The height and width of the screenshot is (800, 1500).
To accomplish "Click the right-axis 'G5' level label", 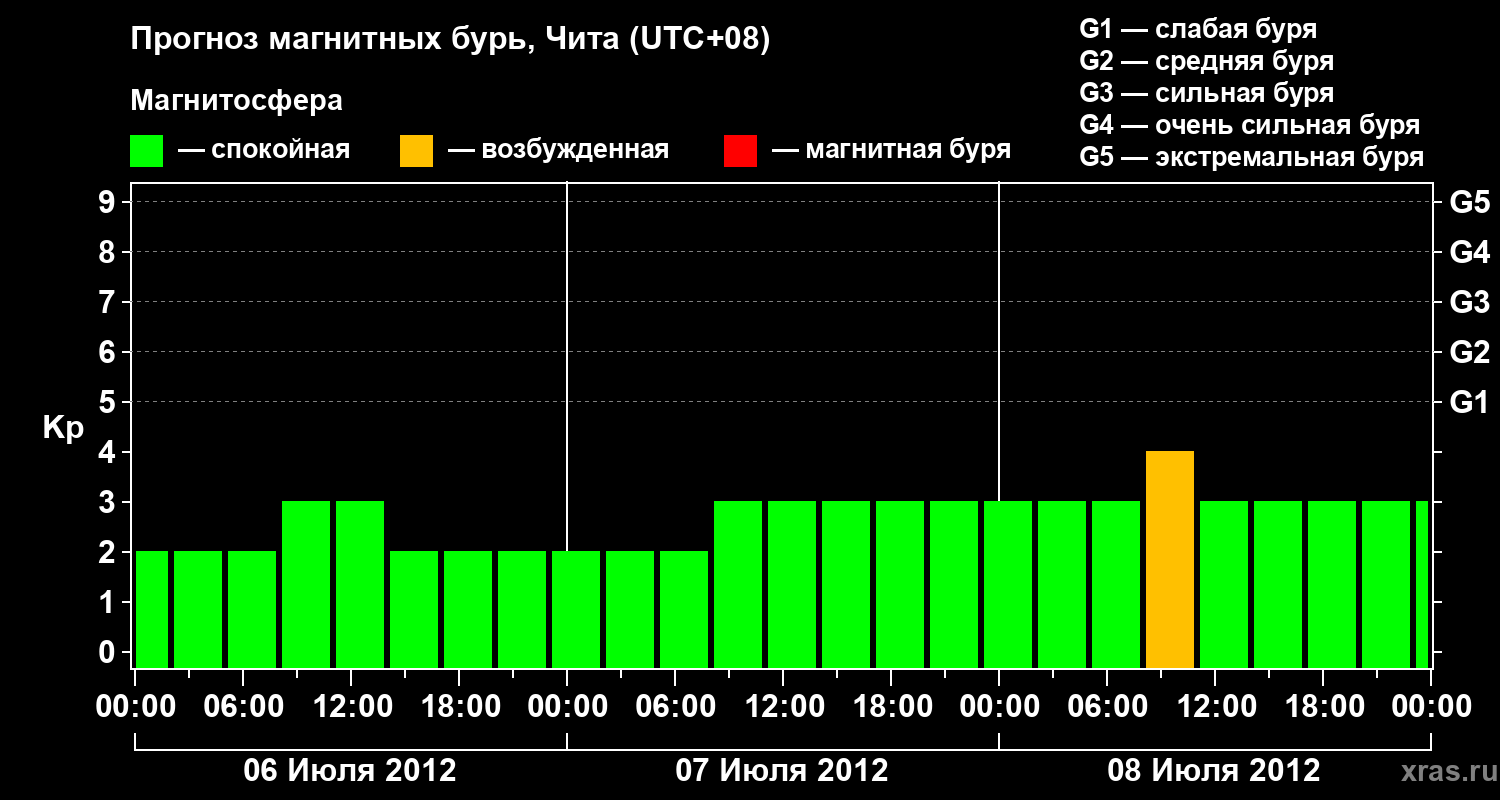I will pyautogui.click(x=1470, y=202).
